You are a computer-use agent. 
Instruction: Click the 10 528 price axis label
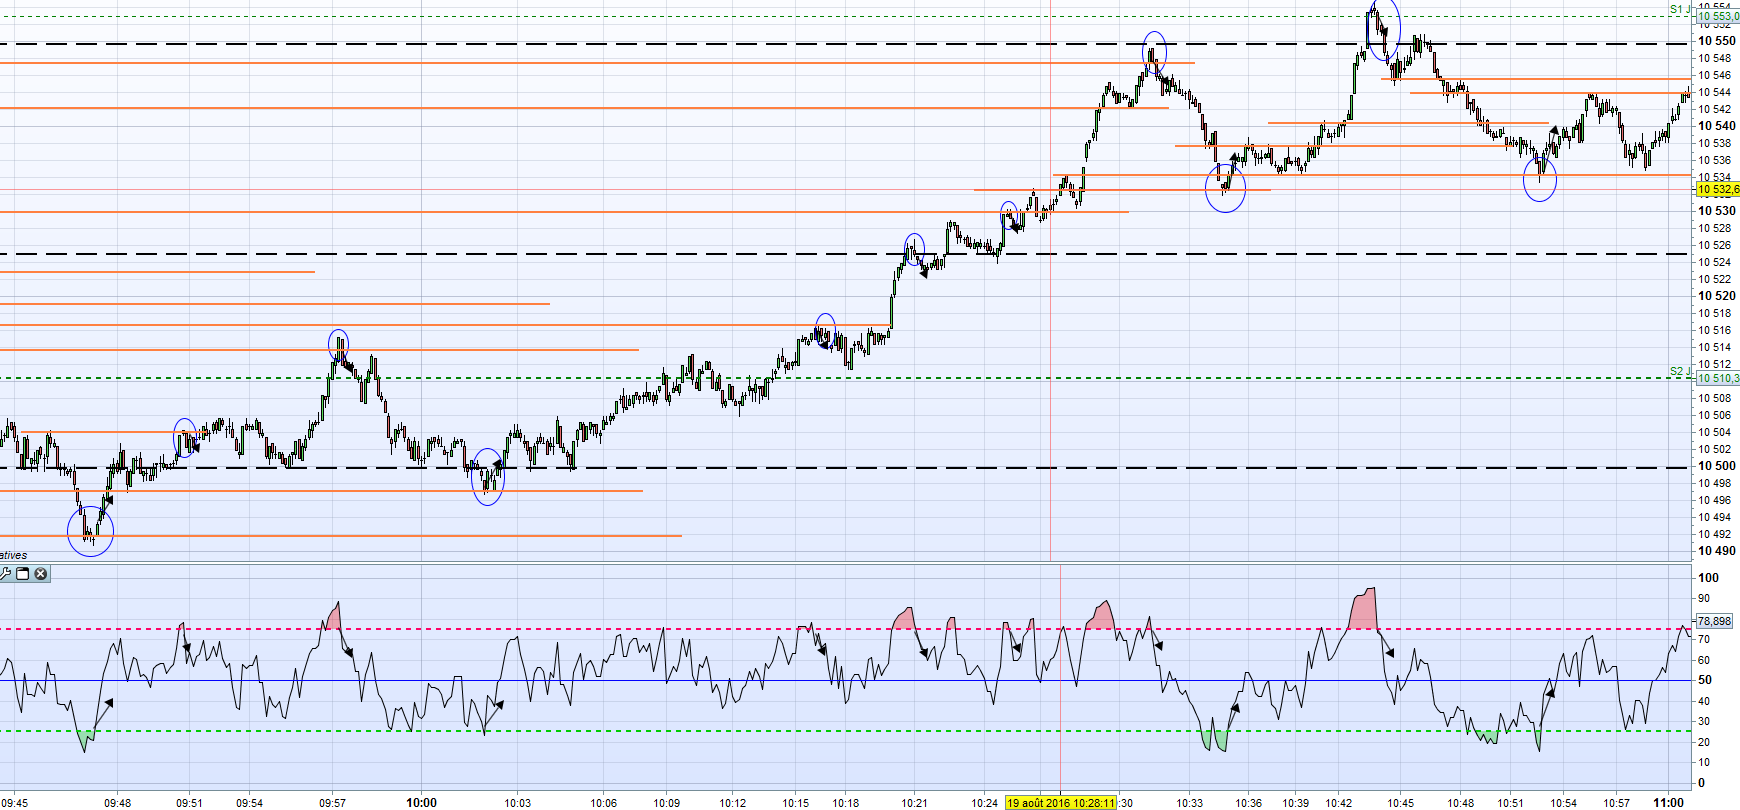pos(1715,228)
